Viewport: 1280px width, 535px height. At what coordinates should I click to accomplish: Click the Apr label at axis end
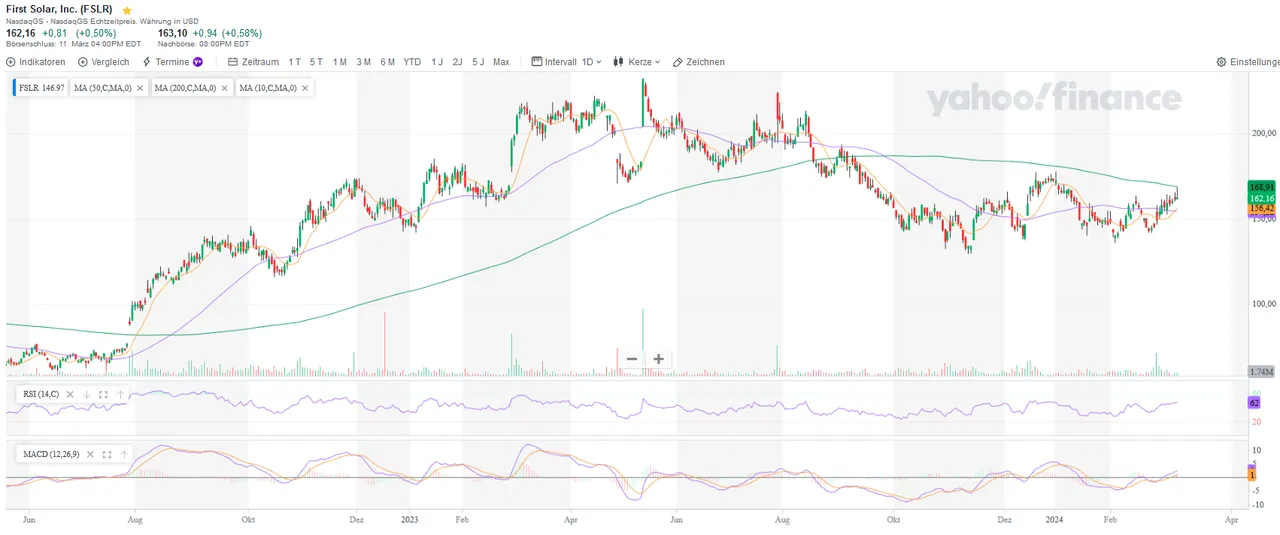point(1231,521)
